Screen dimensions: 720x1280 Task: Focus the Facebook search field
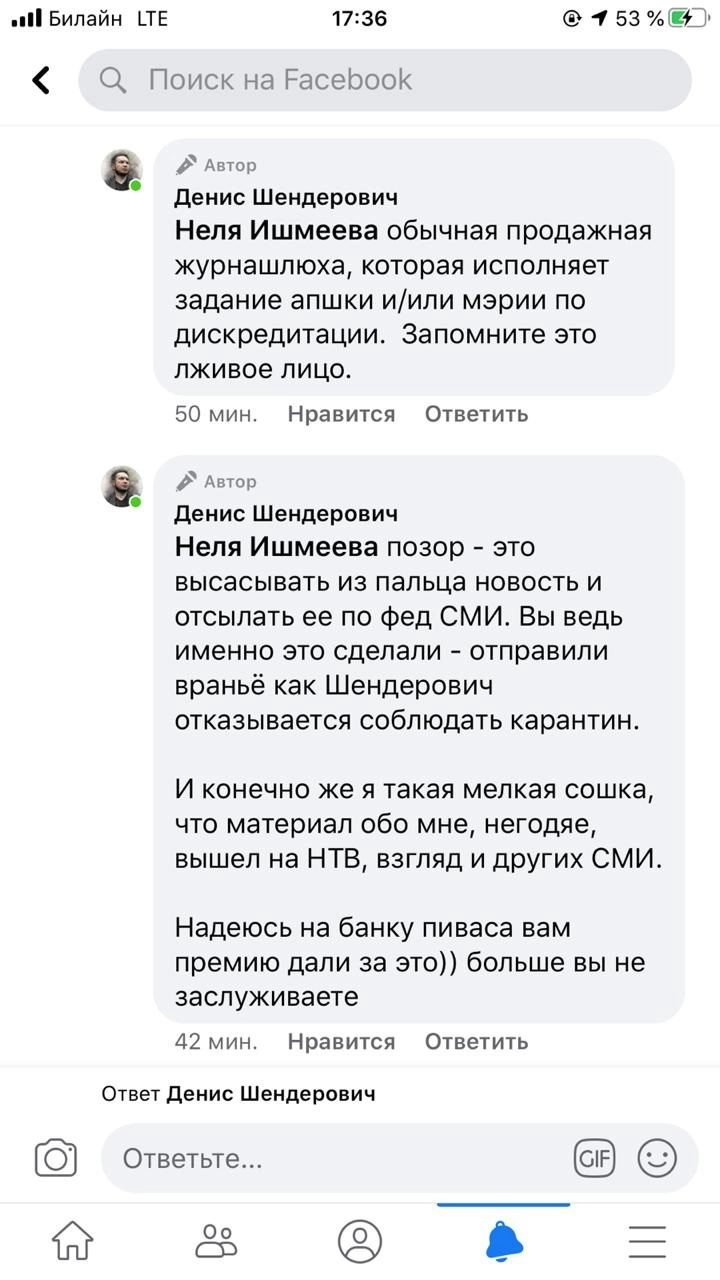coord(400,80)
